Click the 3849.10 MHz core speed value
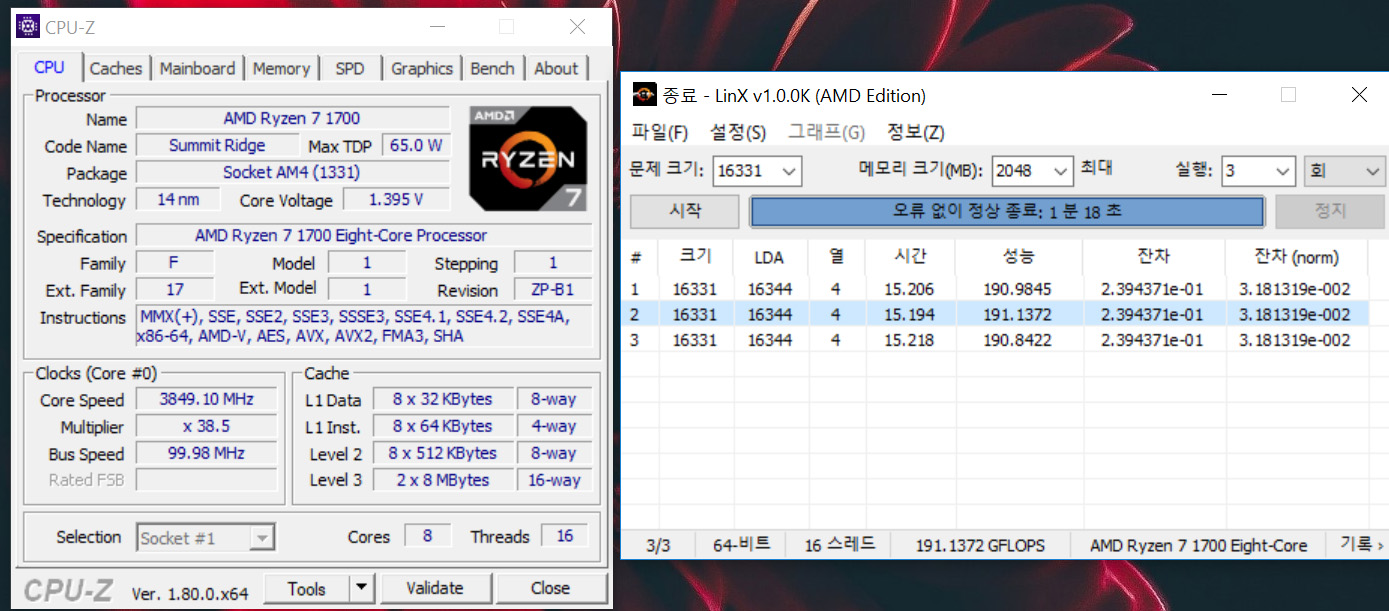Screen dimensions: 1389x611 (x=205, y=399)
